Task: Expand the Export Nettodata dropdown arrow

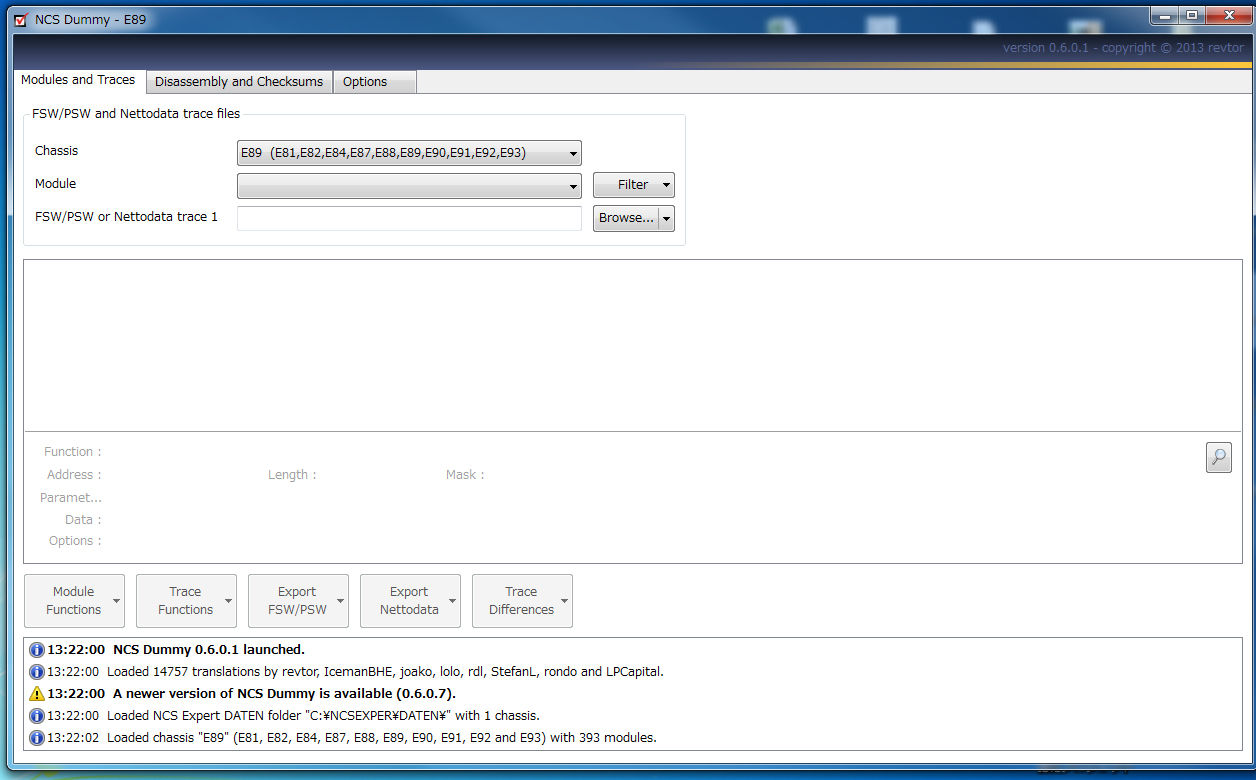Action: click(x=453, y=601)
